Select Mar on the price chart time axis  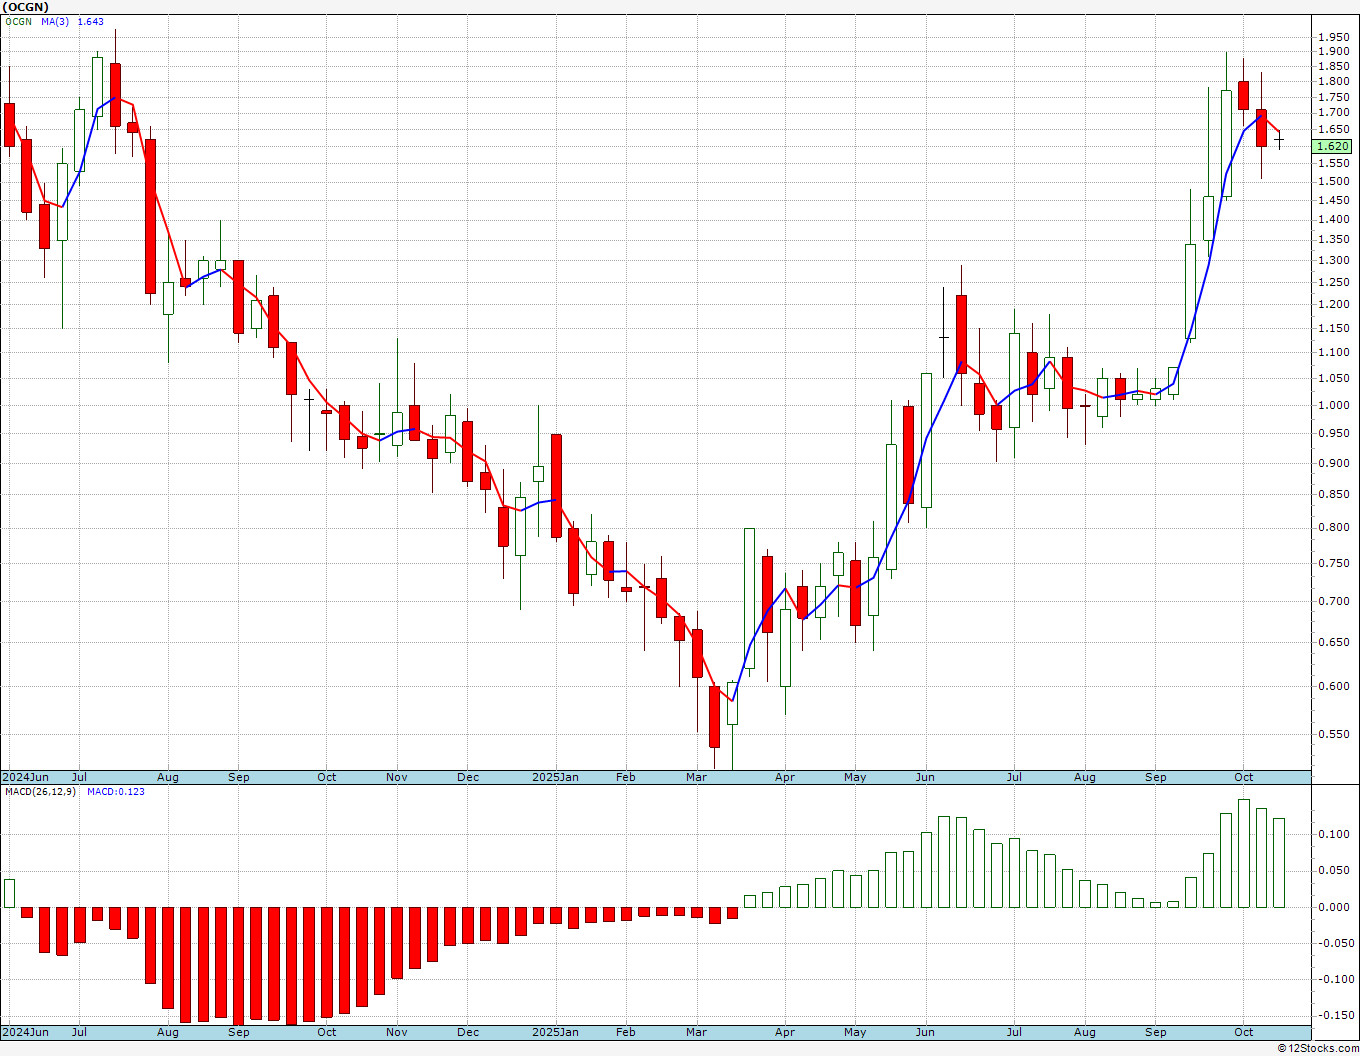[696, 777]
